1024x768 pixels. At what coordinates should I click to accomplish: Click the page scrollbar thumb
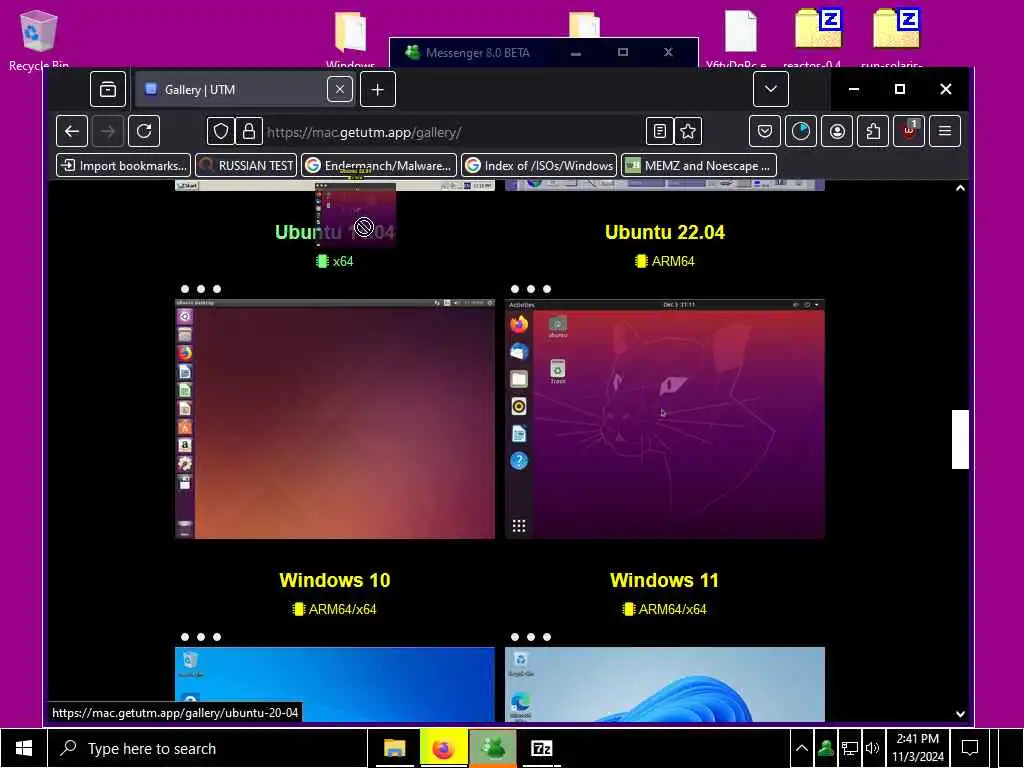click(960, 439)
